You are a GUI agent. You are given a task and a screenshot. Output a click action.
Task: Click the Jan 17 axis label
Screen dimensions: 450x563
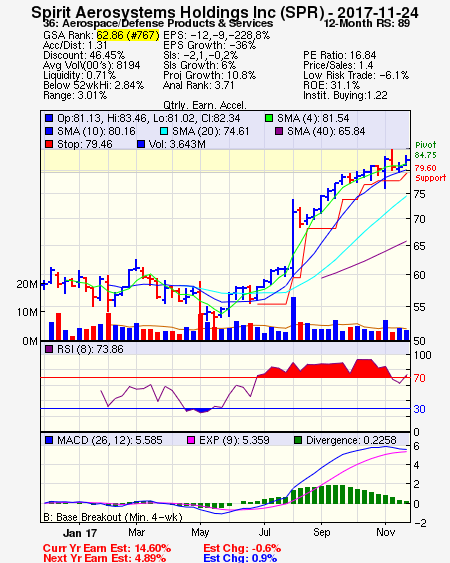coord(80,533)
